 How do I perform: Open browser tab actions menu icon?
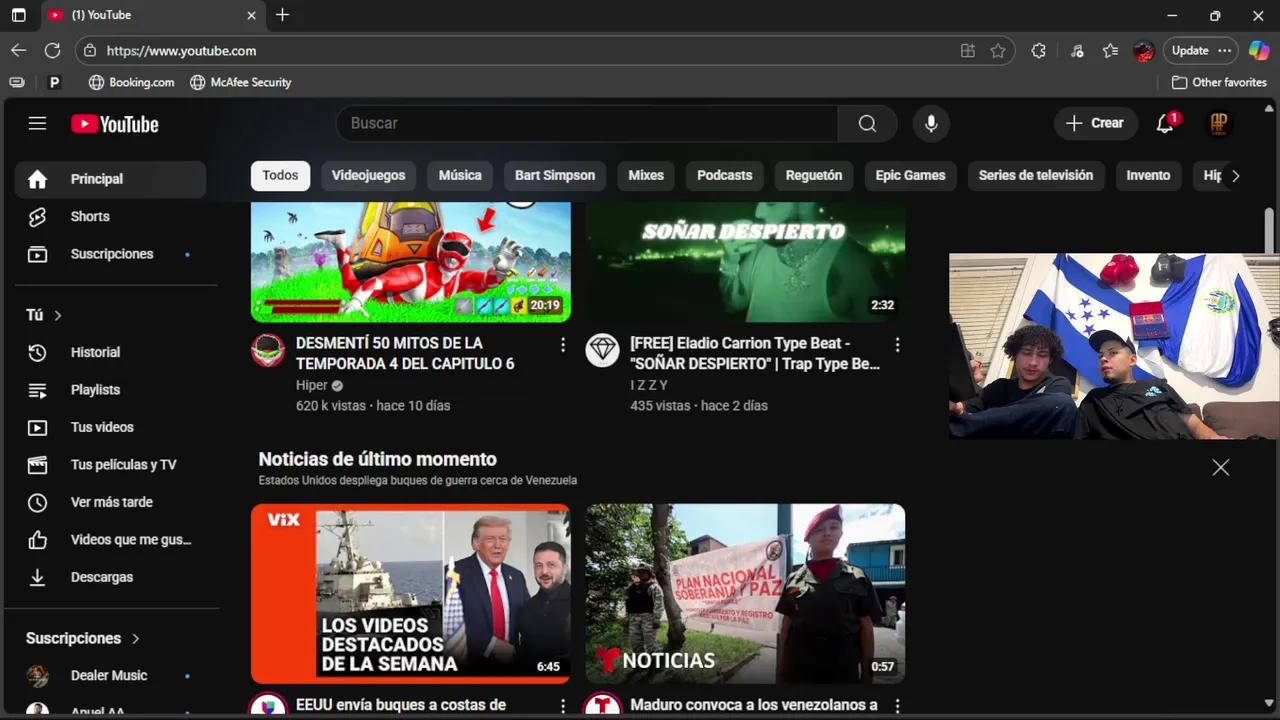click(19, 15)
